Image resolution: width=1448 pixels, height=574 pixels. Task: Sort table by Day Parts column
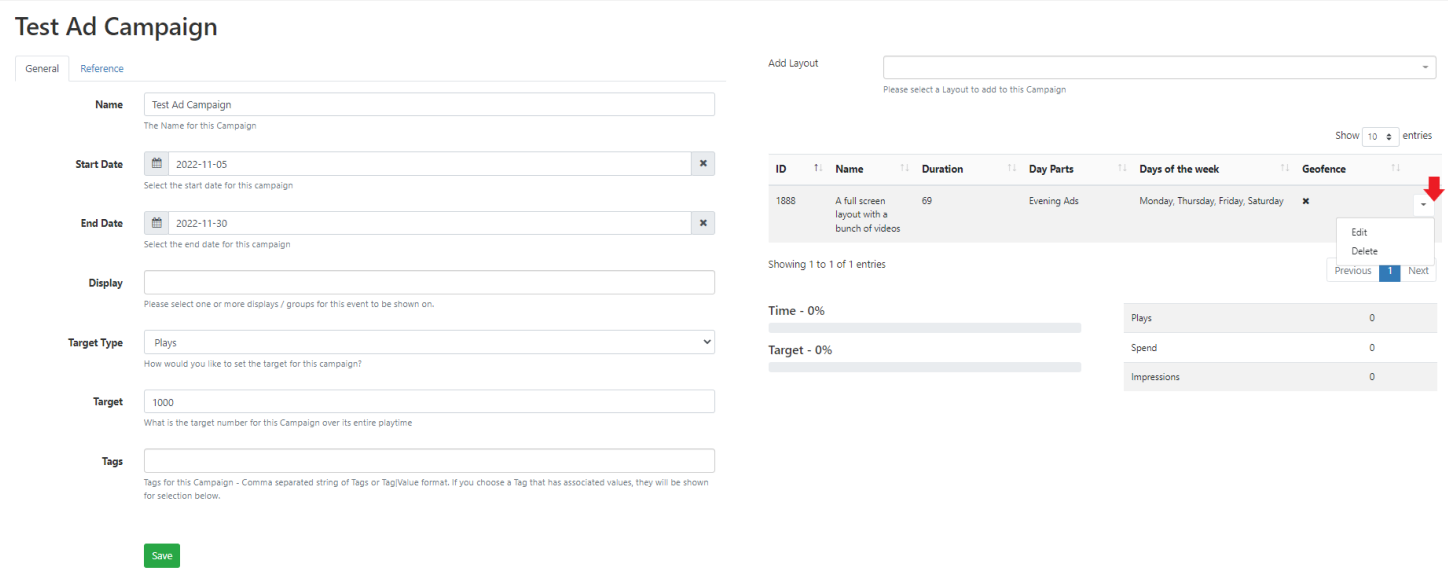click(x=1121, y=169)
